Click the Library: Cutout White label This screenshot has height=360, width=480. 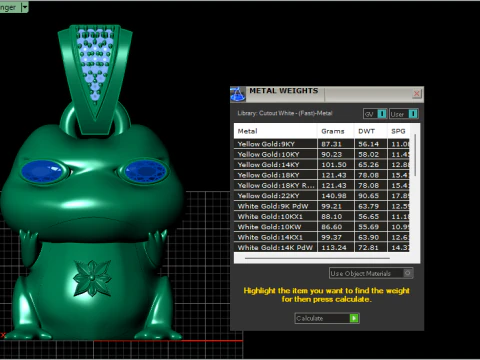(x=285, y=113)
